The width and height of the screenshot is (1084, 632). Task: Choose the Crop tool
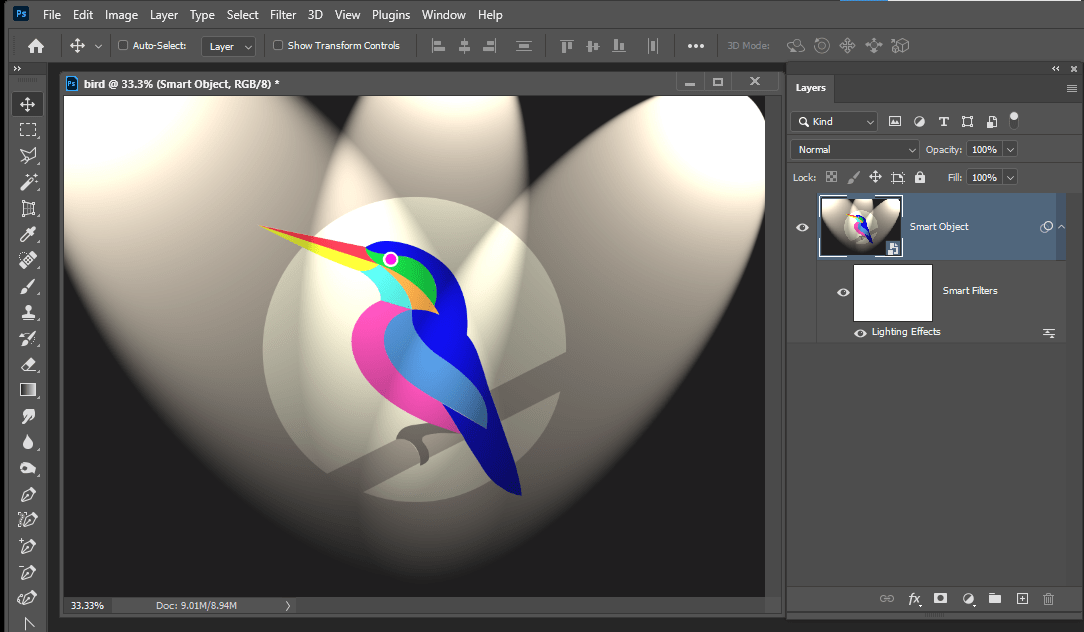point(27,208)
